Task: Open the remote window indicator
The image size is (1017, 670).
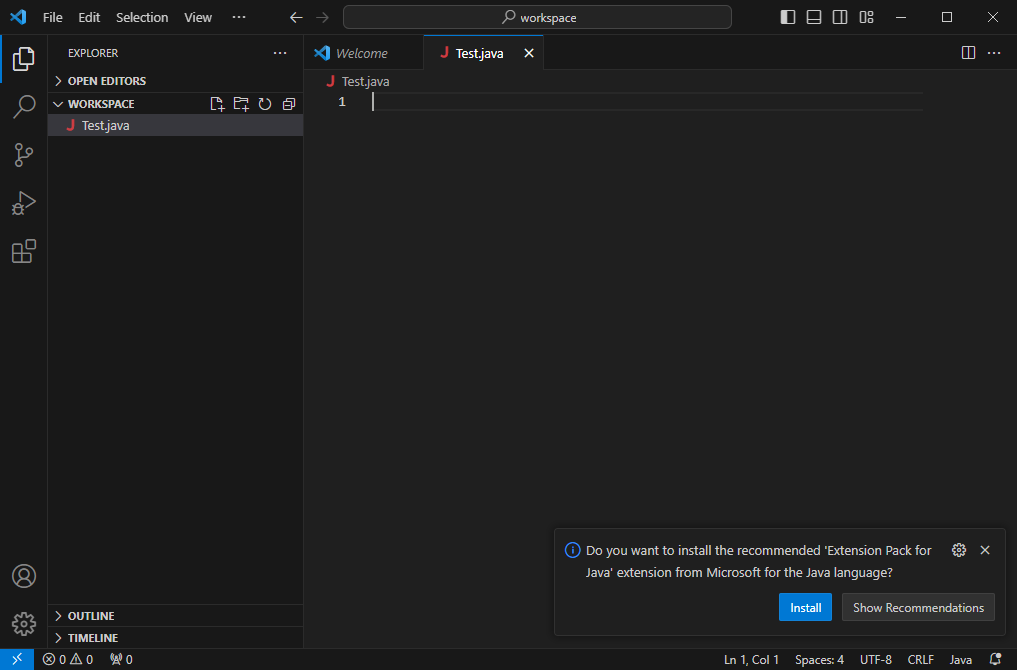Action: (17, 659)
